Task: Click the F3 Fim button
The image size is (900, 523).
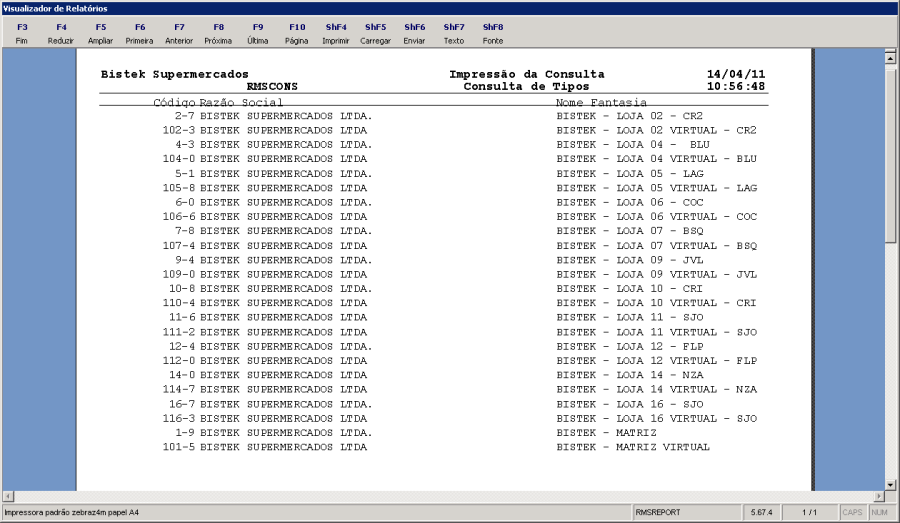Action: coord(22,34)
